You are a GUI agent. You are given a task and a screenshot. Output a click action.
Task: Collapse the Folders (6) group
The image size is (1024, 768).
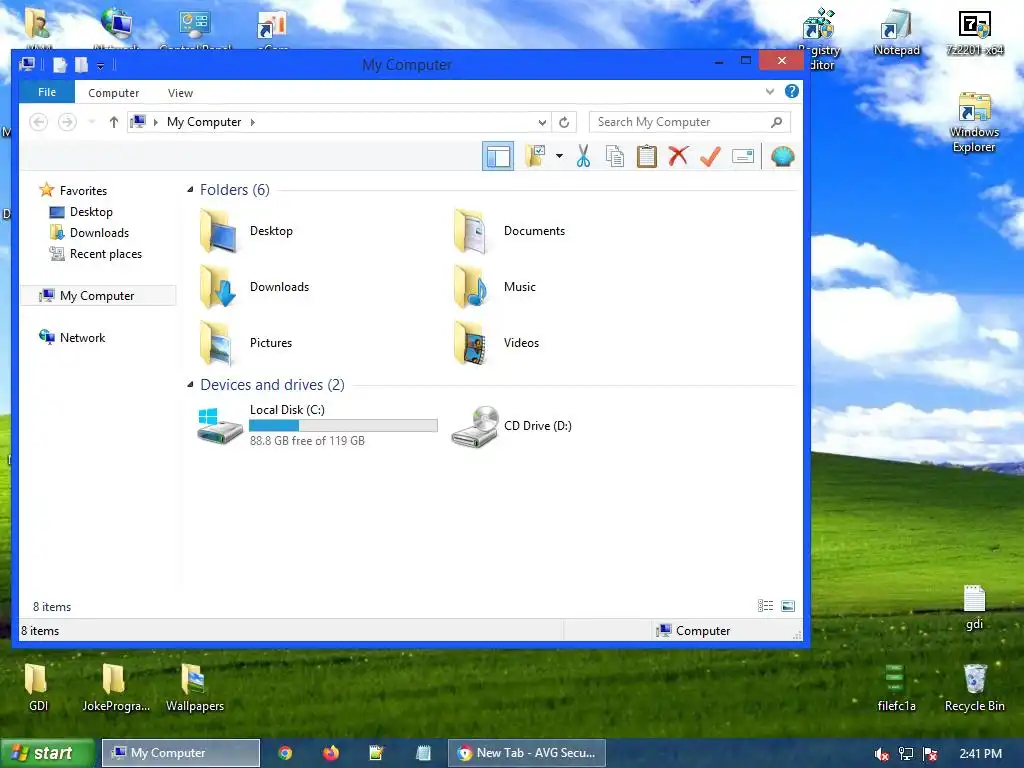tap(190, 190)
